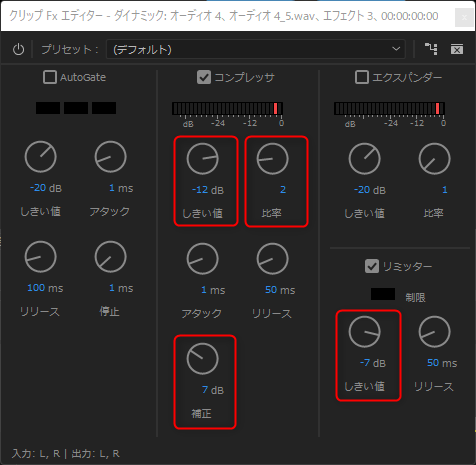
Task: Click the AutoGate 100 ms release value
Action: pyautogui.click(x=45, y=288)
